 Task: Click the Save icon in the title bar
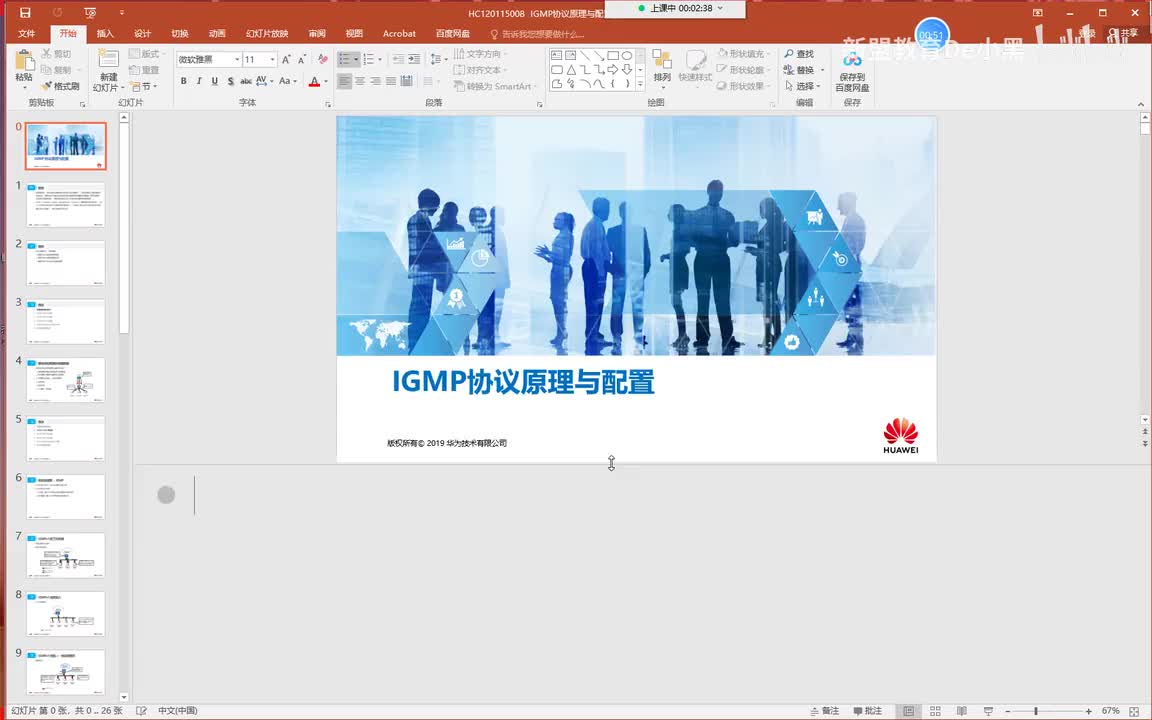click(25, 12)
